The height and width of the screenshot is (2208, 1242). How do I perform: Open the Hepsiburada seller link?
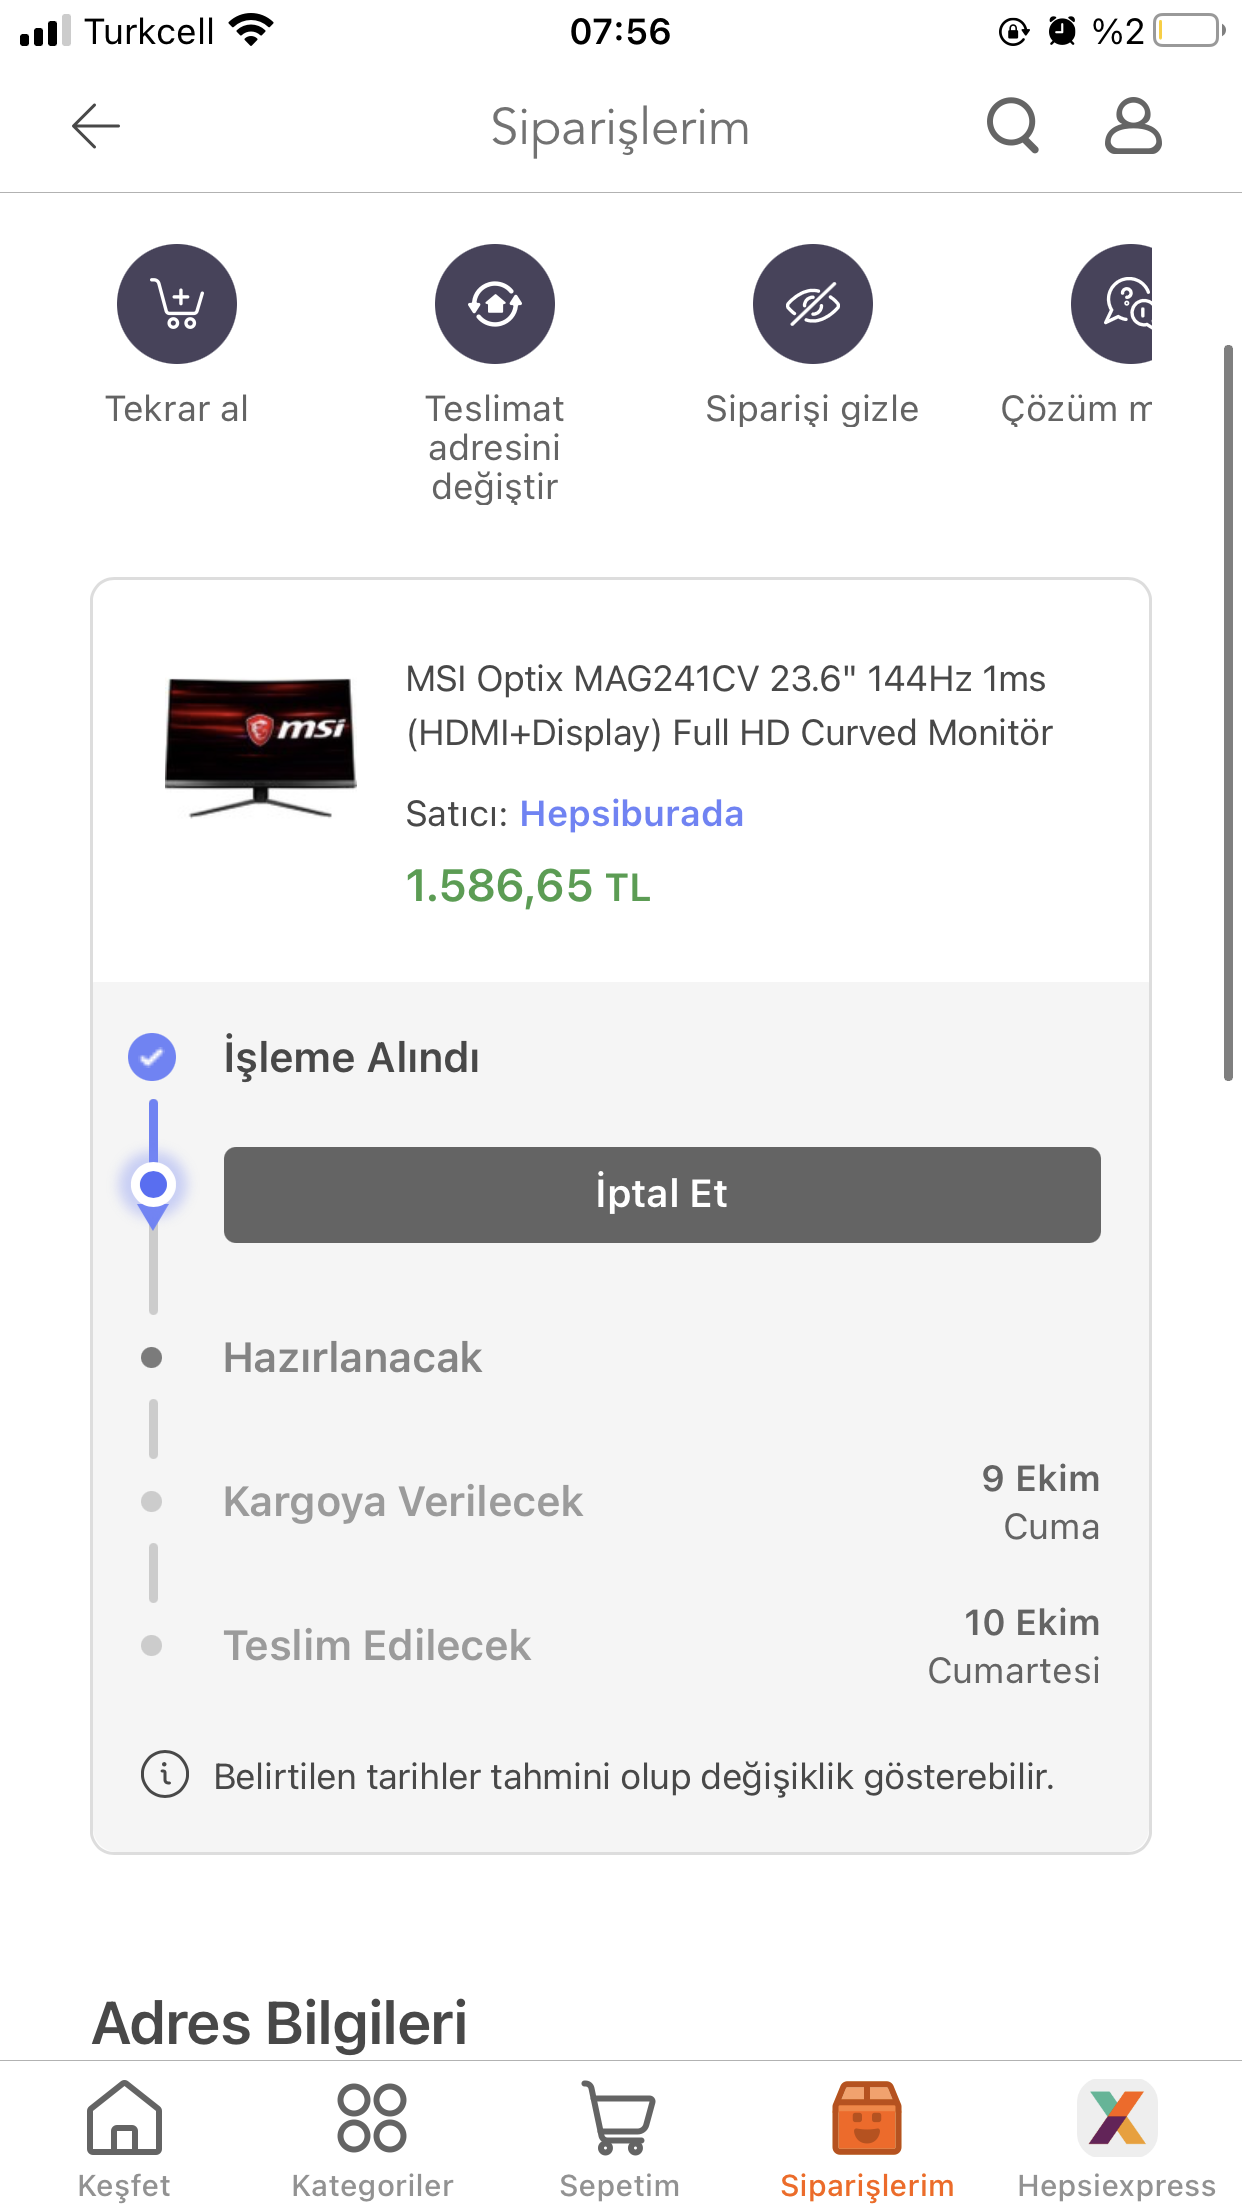tap(631, 814)
